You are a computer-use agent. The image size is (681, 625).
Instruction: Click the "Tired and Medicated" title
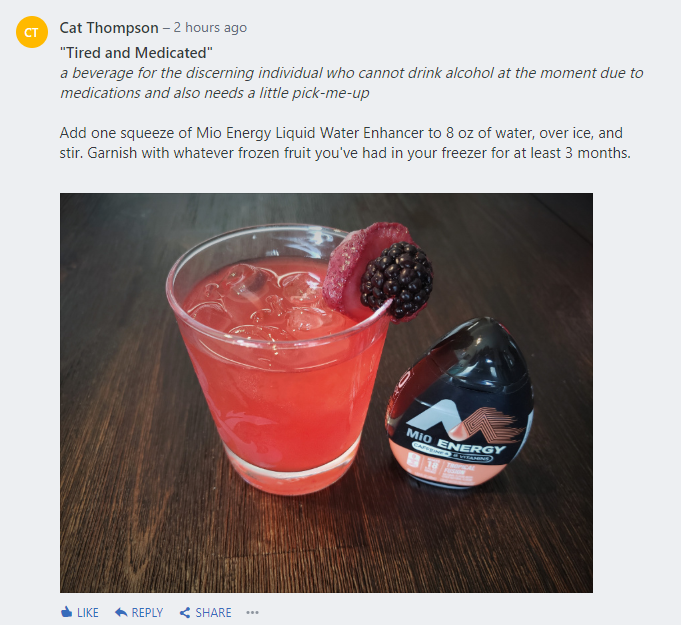(136, 53)
